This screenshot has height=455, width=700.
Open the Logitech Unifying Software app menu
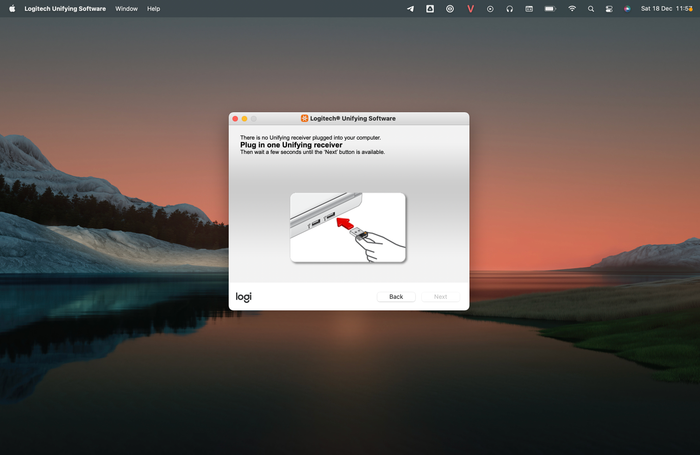click(65, 8)
